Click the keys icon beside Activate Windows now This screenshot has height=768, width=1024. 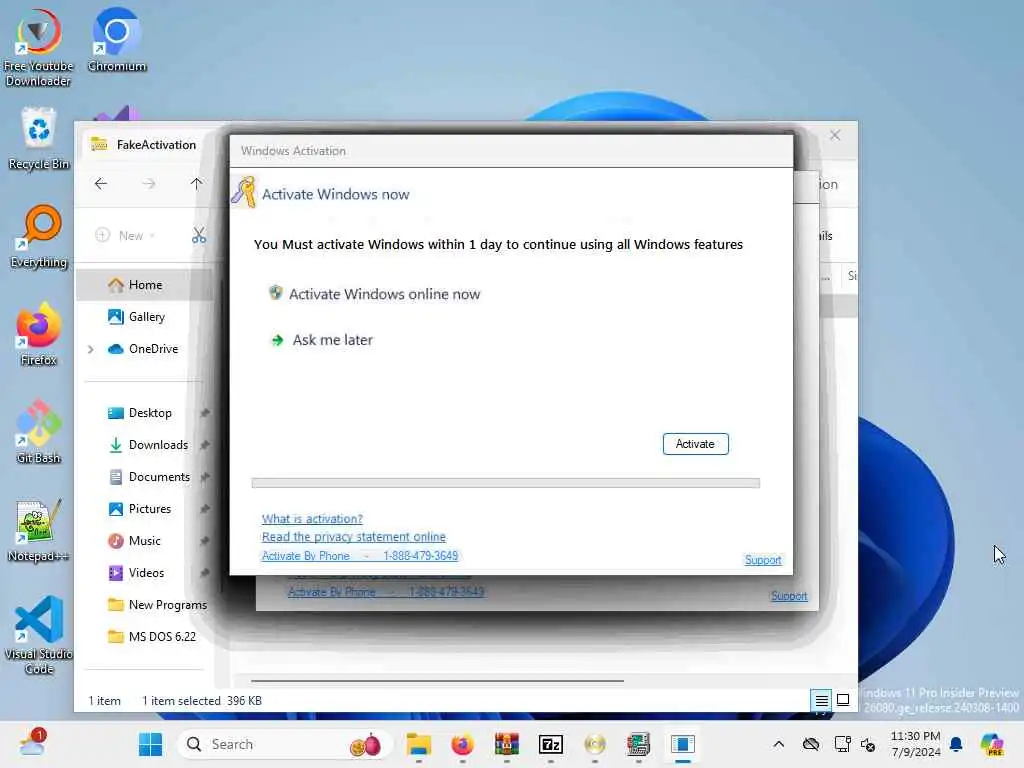pos(244,193)
